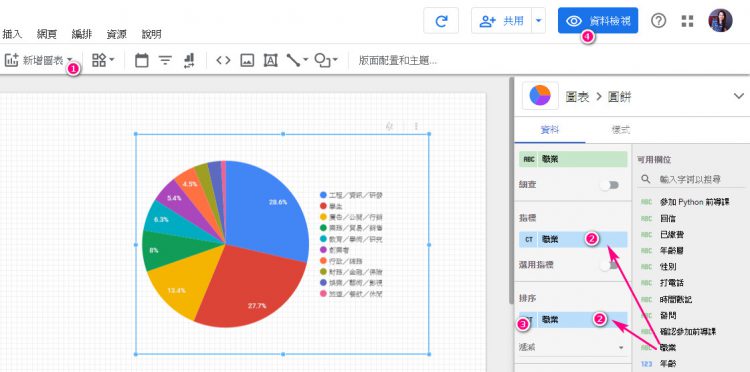The width and height of the screenshot is (750, 372).
Task: Click the pie chart type thumbnail
Action: tap(540, 96)
